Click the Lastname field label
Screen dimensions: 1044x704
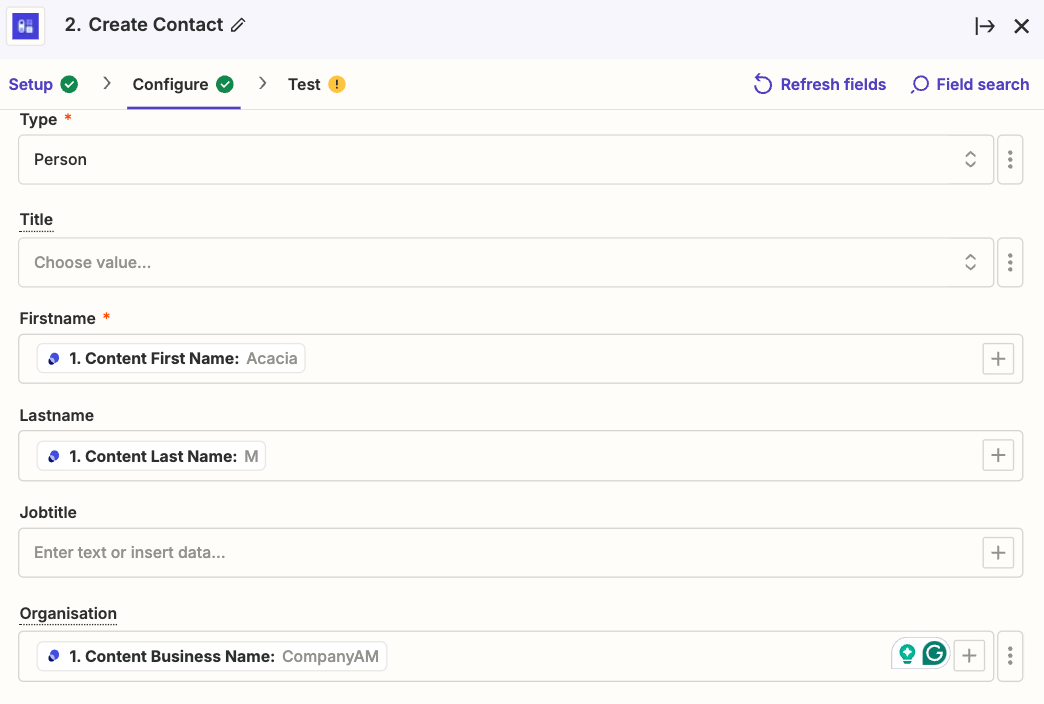point(57,416)
